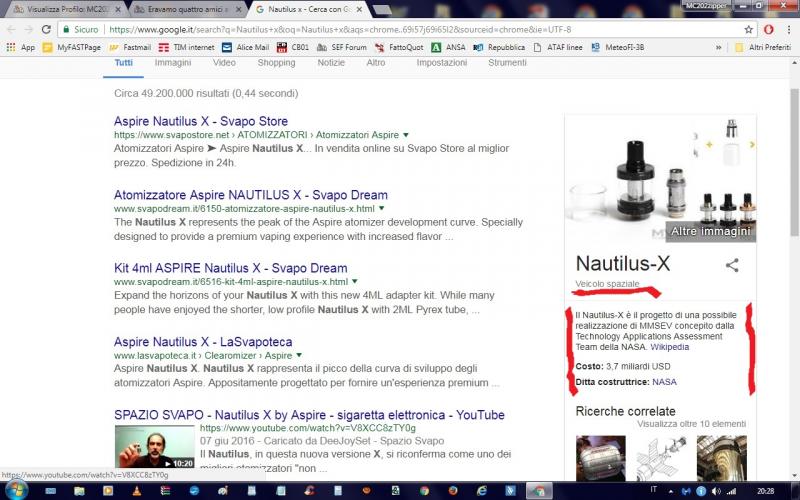
Task: Open dropdown arrow beside 6516-kit-4ml URL
Action: (x=355, y=282)
